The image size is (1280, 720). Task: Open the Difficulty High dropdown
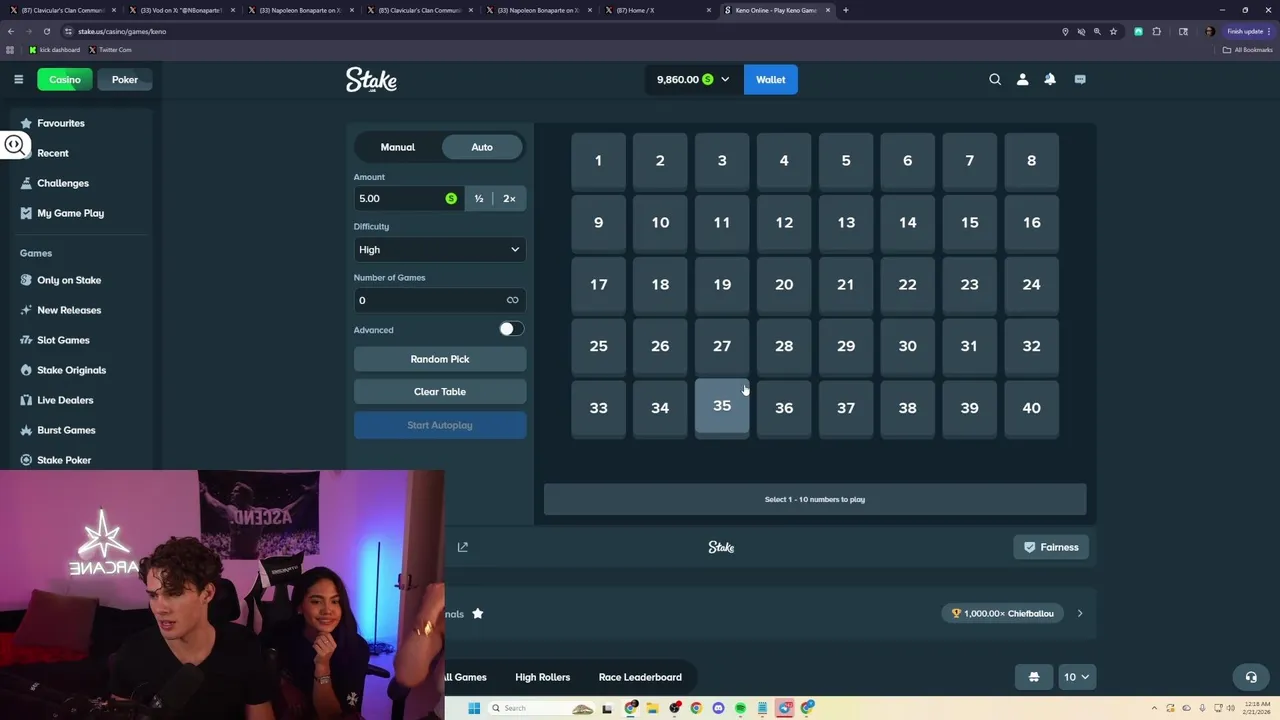[x=440, y=250]
